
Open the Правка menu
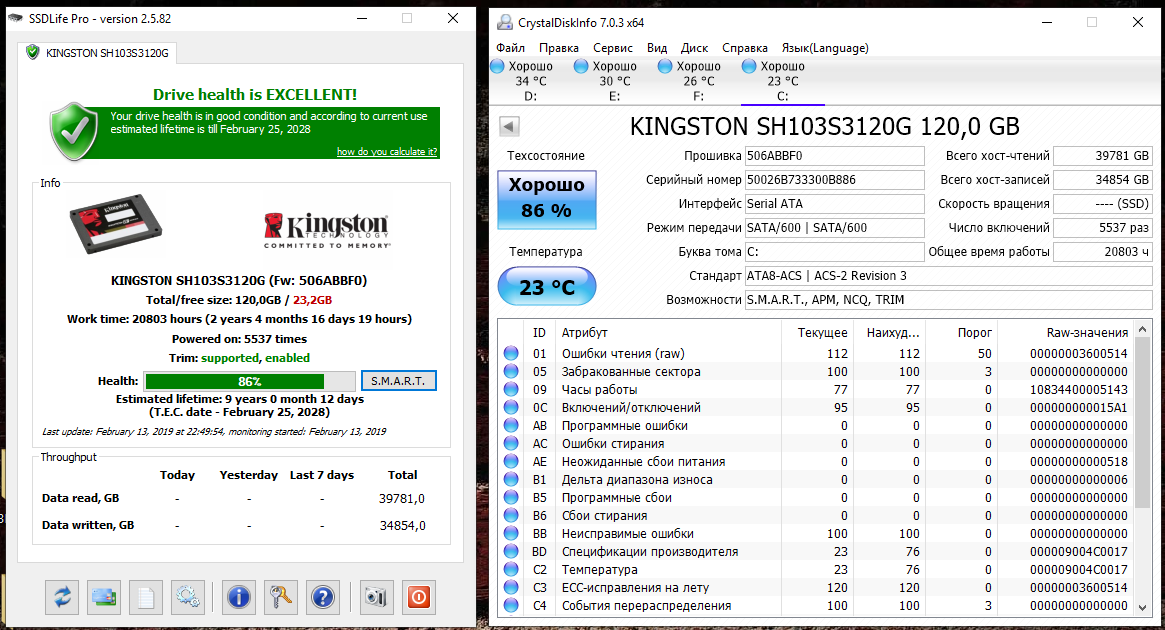coord(559,48)
